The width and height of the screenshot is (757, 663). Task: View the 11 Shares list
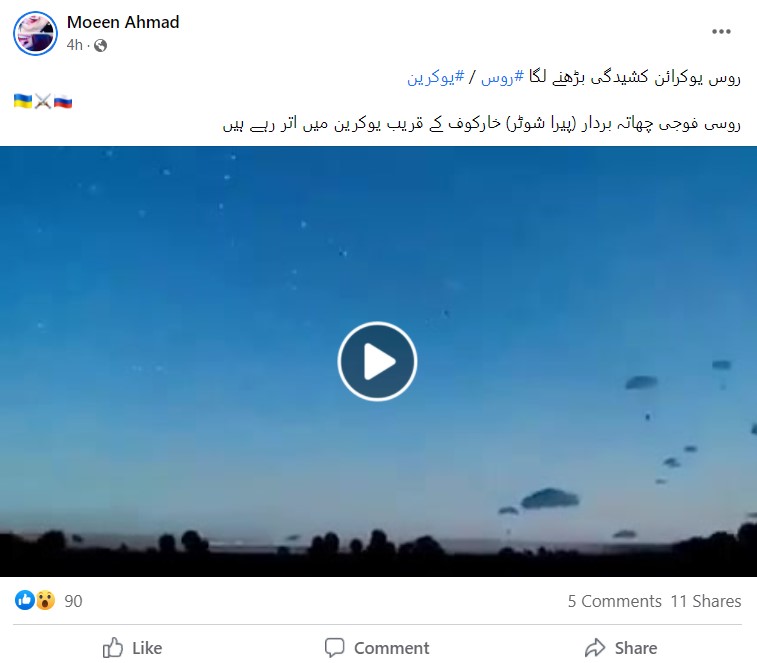point(705,601)
